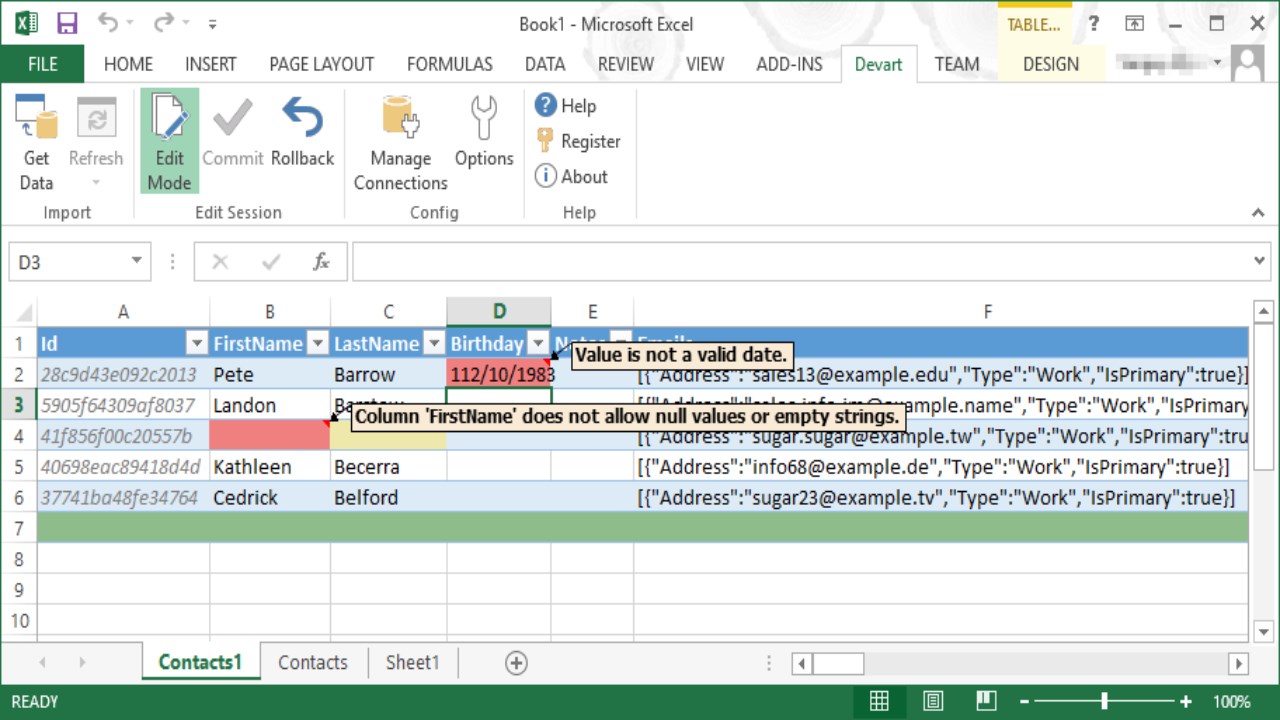Click the Excel Help question mark icon

tap(1094, 23)
